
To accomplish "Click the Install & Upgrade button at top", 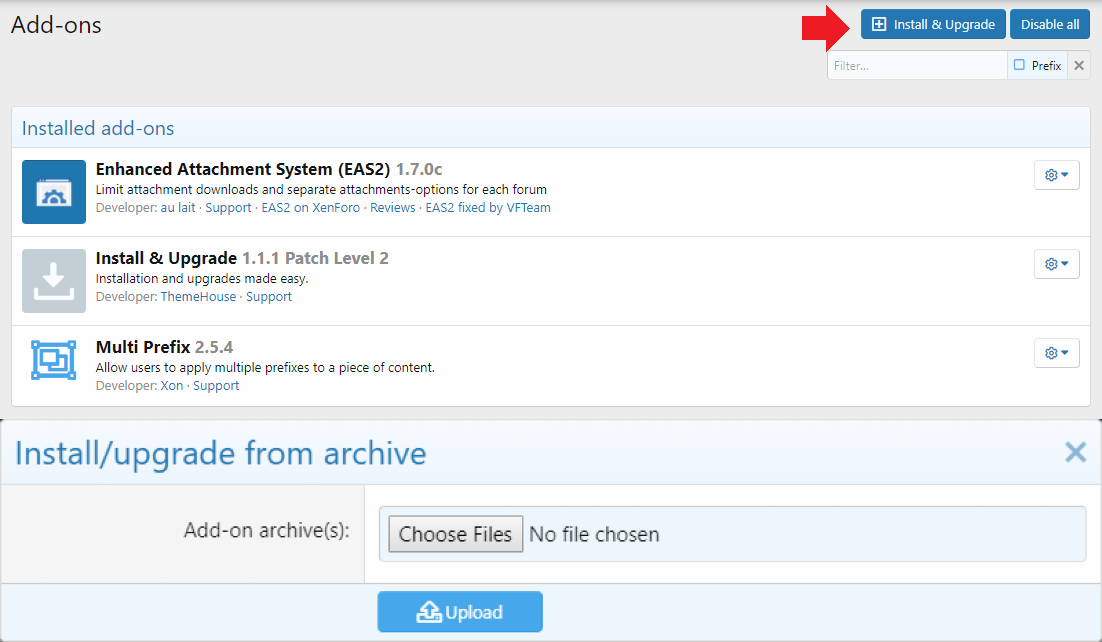I will coord(933,24).
